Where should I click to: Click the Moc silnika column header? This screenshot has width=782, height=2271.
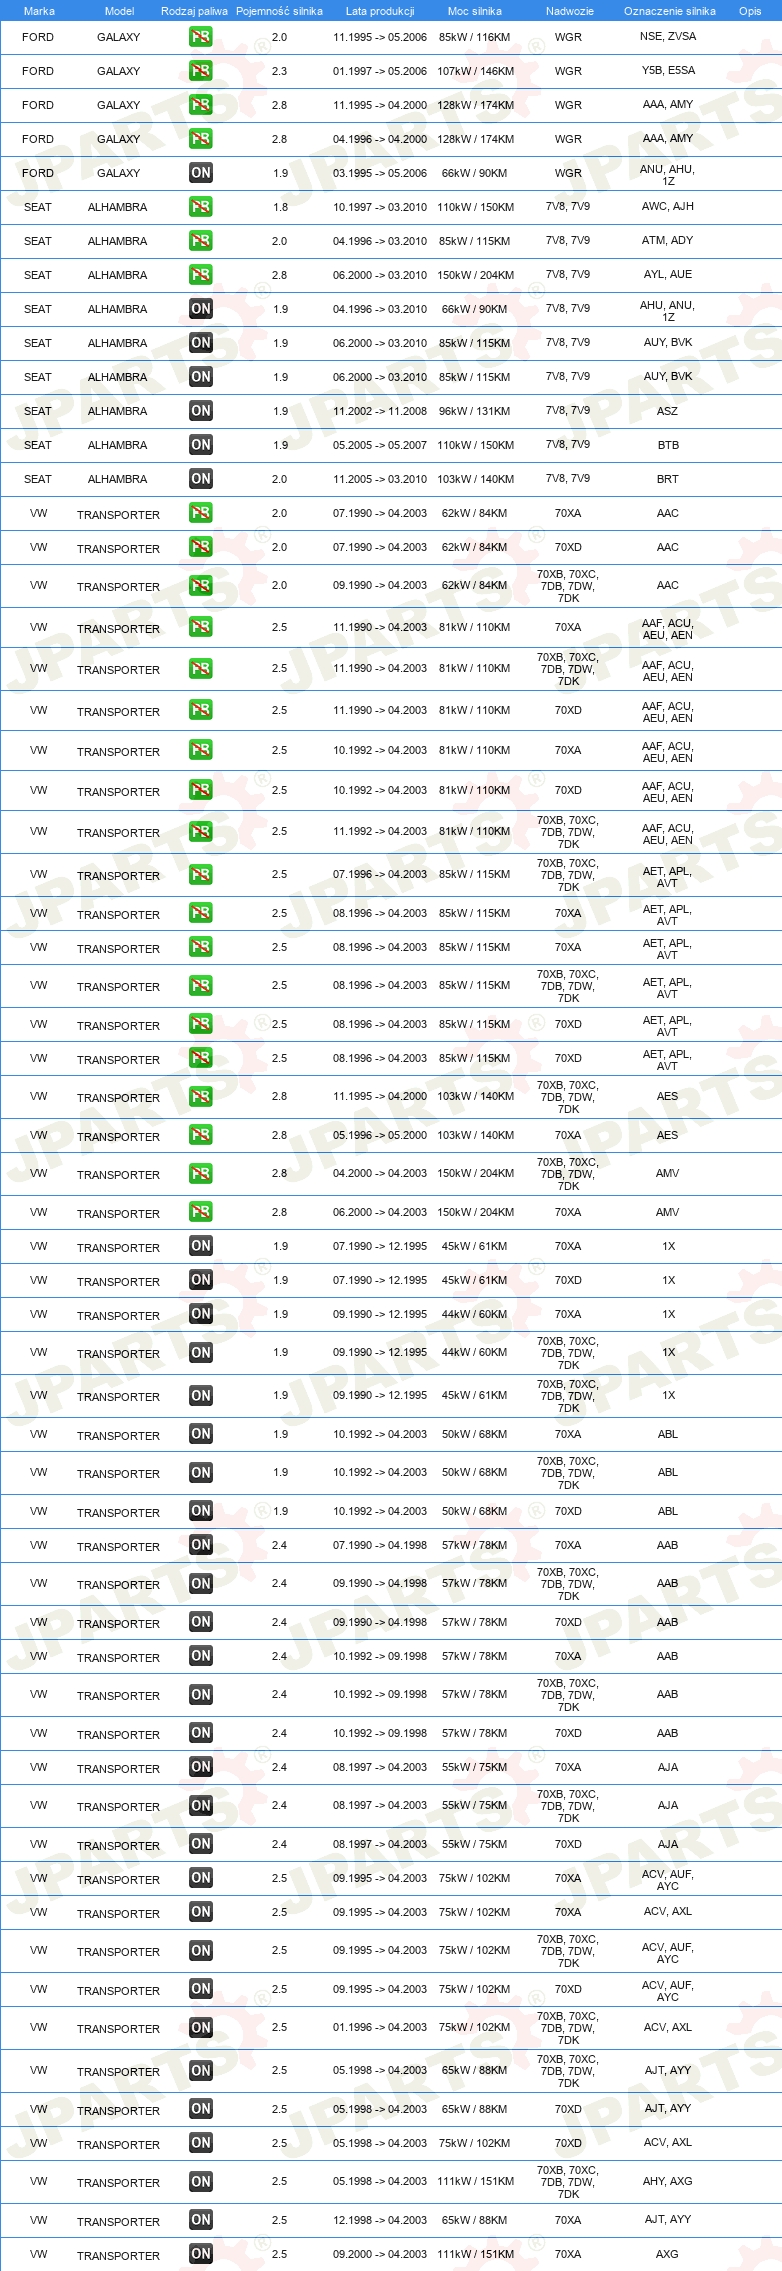click(475, 11)
